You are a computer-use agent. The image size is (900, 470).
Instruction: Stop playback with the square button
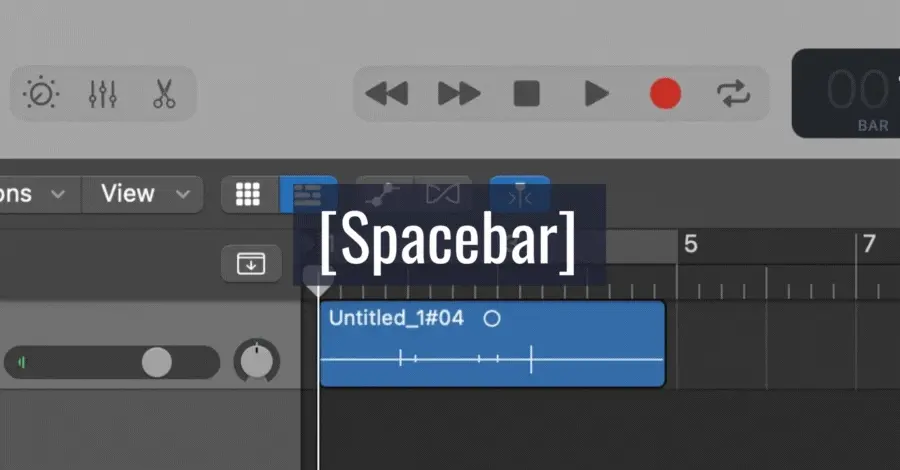(x=526, y=94)
